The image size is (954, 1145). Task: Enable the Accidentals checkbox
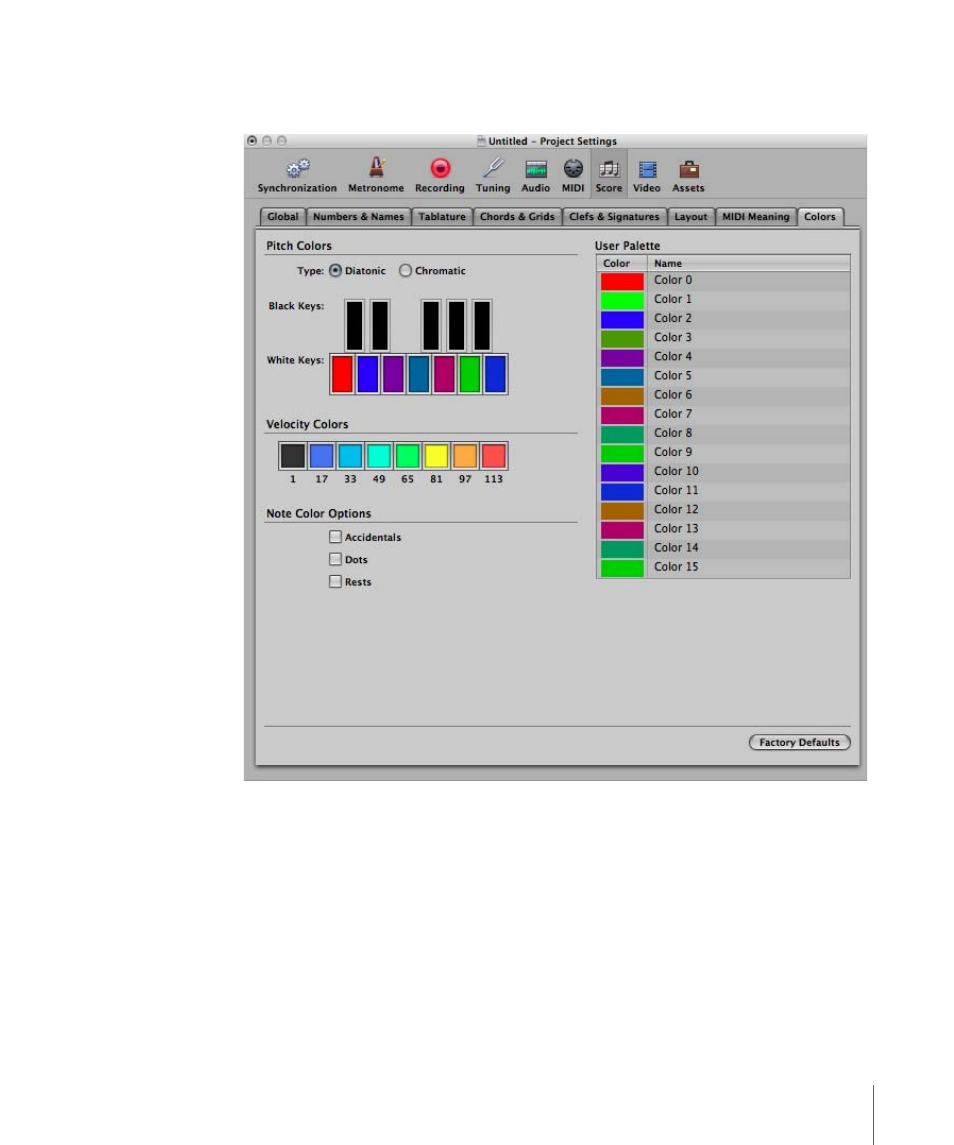click(335, 537)
